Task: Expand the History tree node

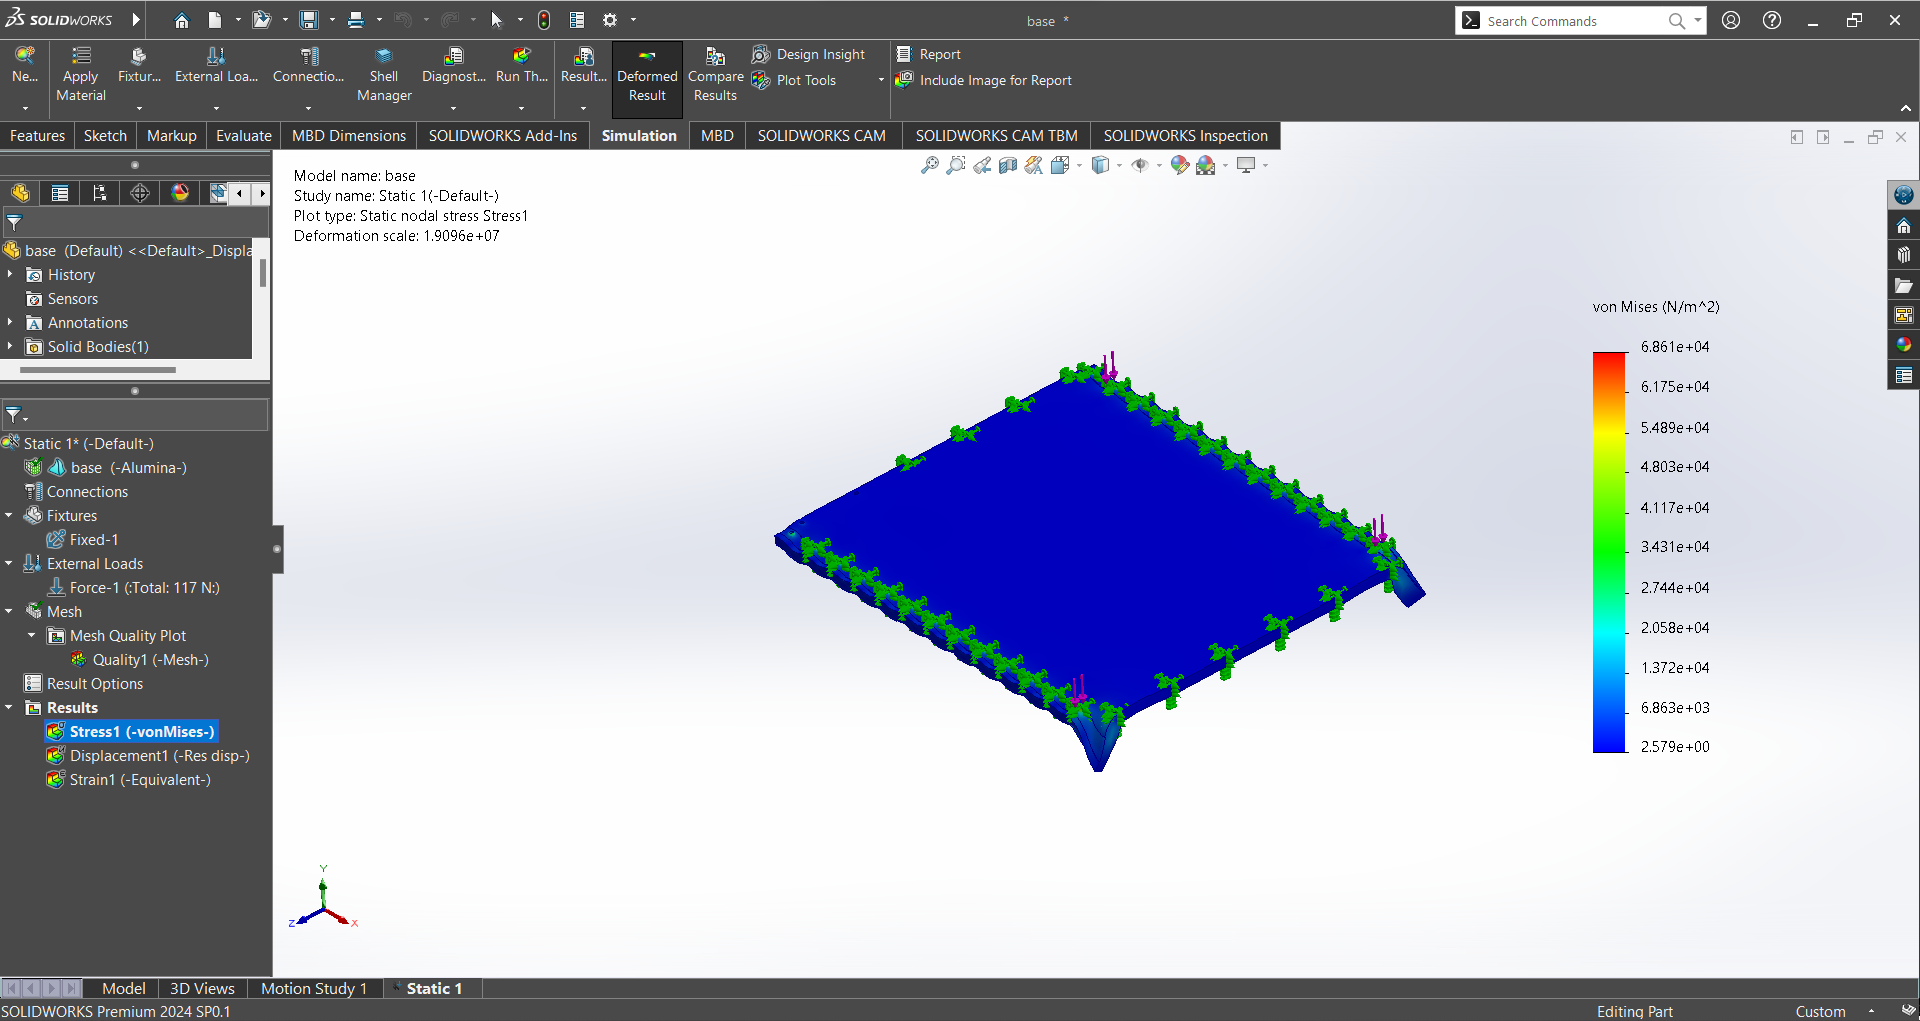Action: coord(10,275)
